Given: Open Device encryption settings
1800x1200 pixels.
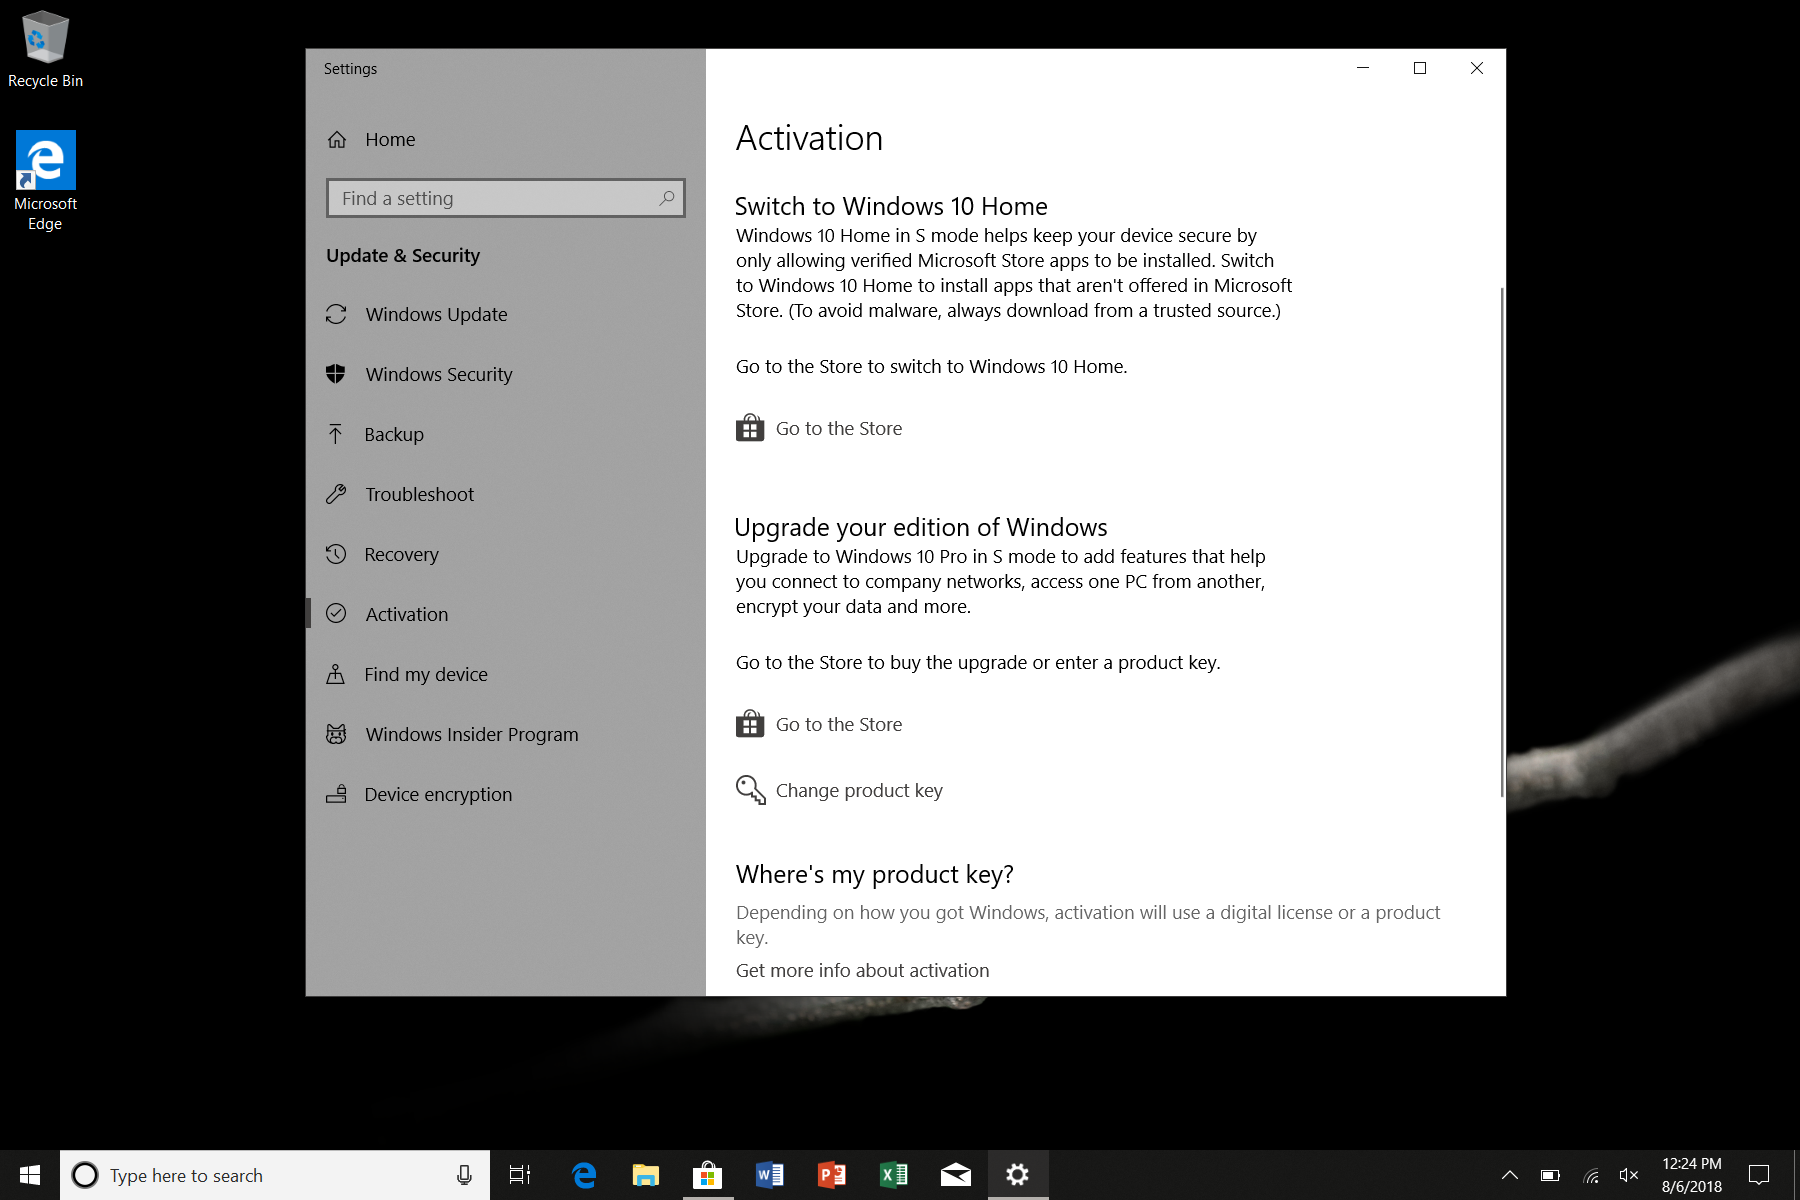Looking at the screenshot, I should click(x=438, y=795).
